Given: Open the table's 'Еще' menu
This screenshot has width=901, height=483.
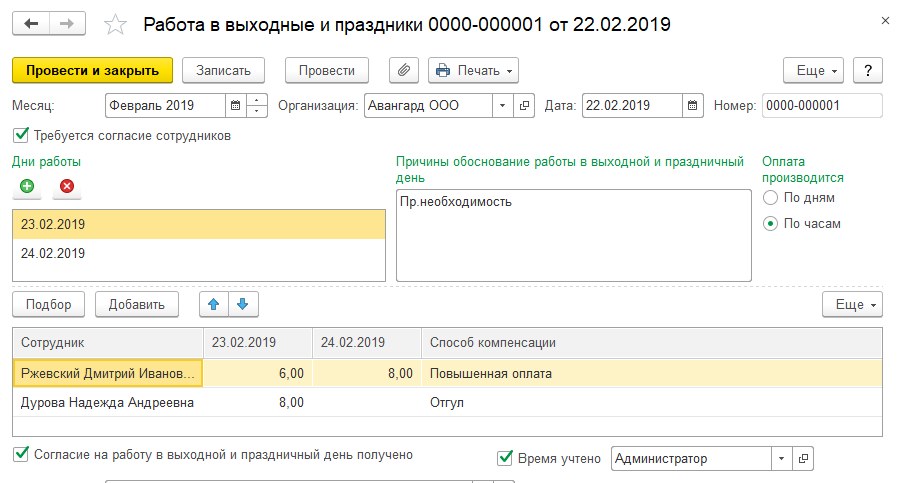Looking at the screenshot, I should (x=852, y=304).
